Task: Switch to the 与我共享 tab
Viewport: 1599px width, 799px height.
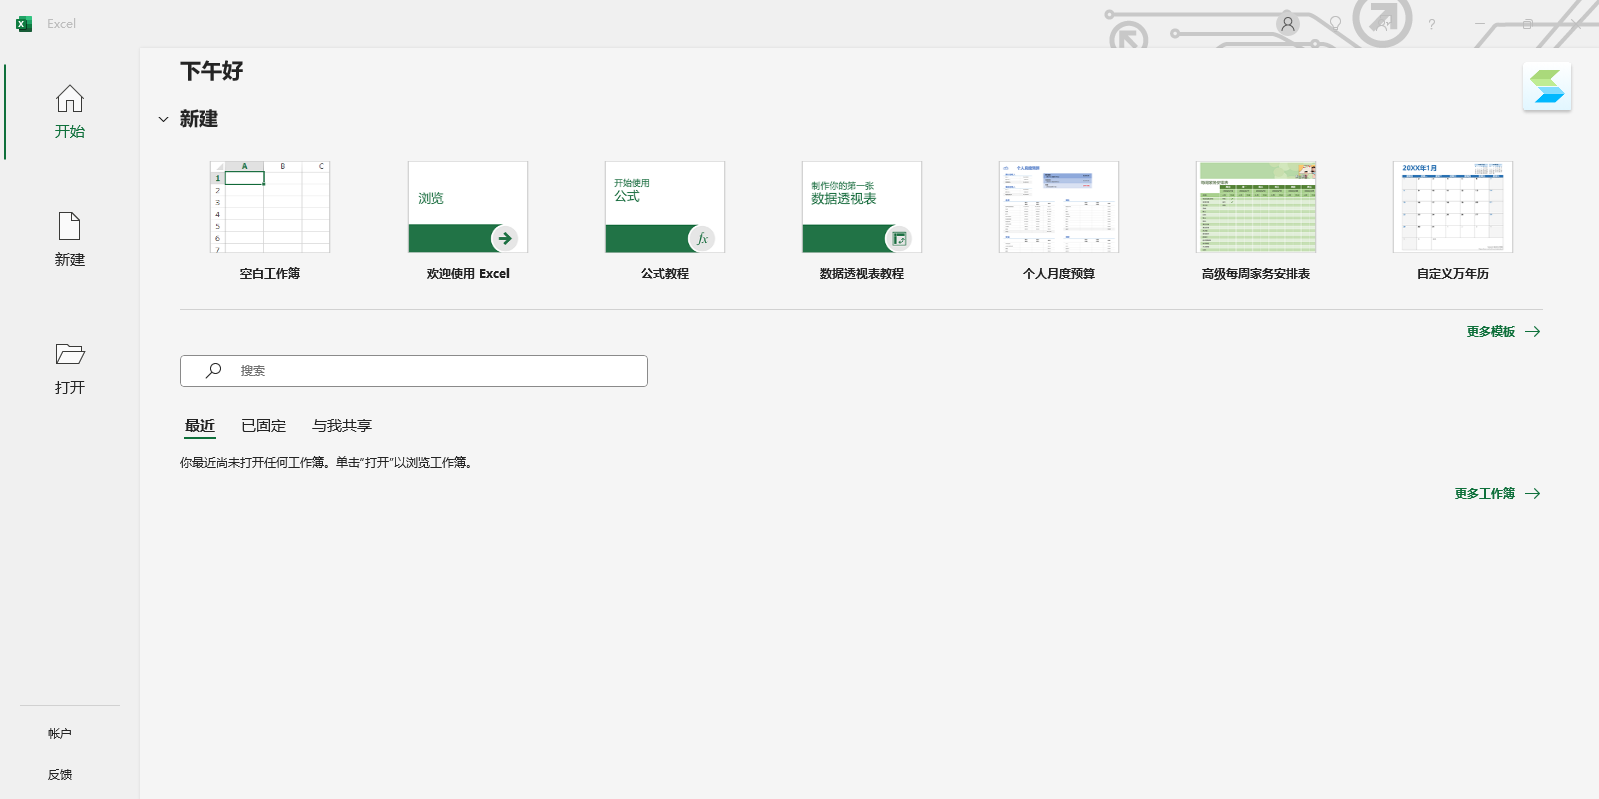Action: coord(341,426)
